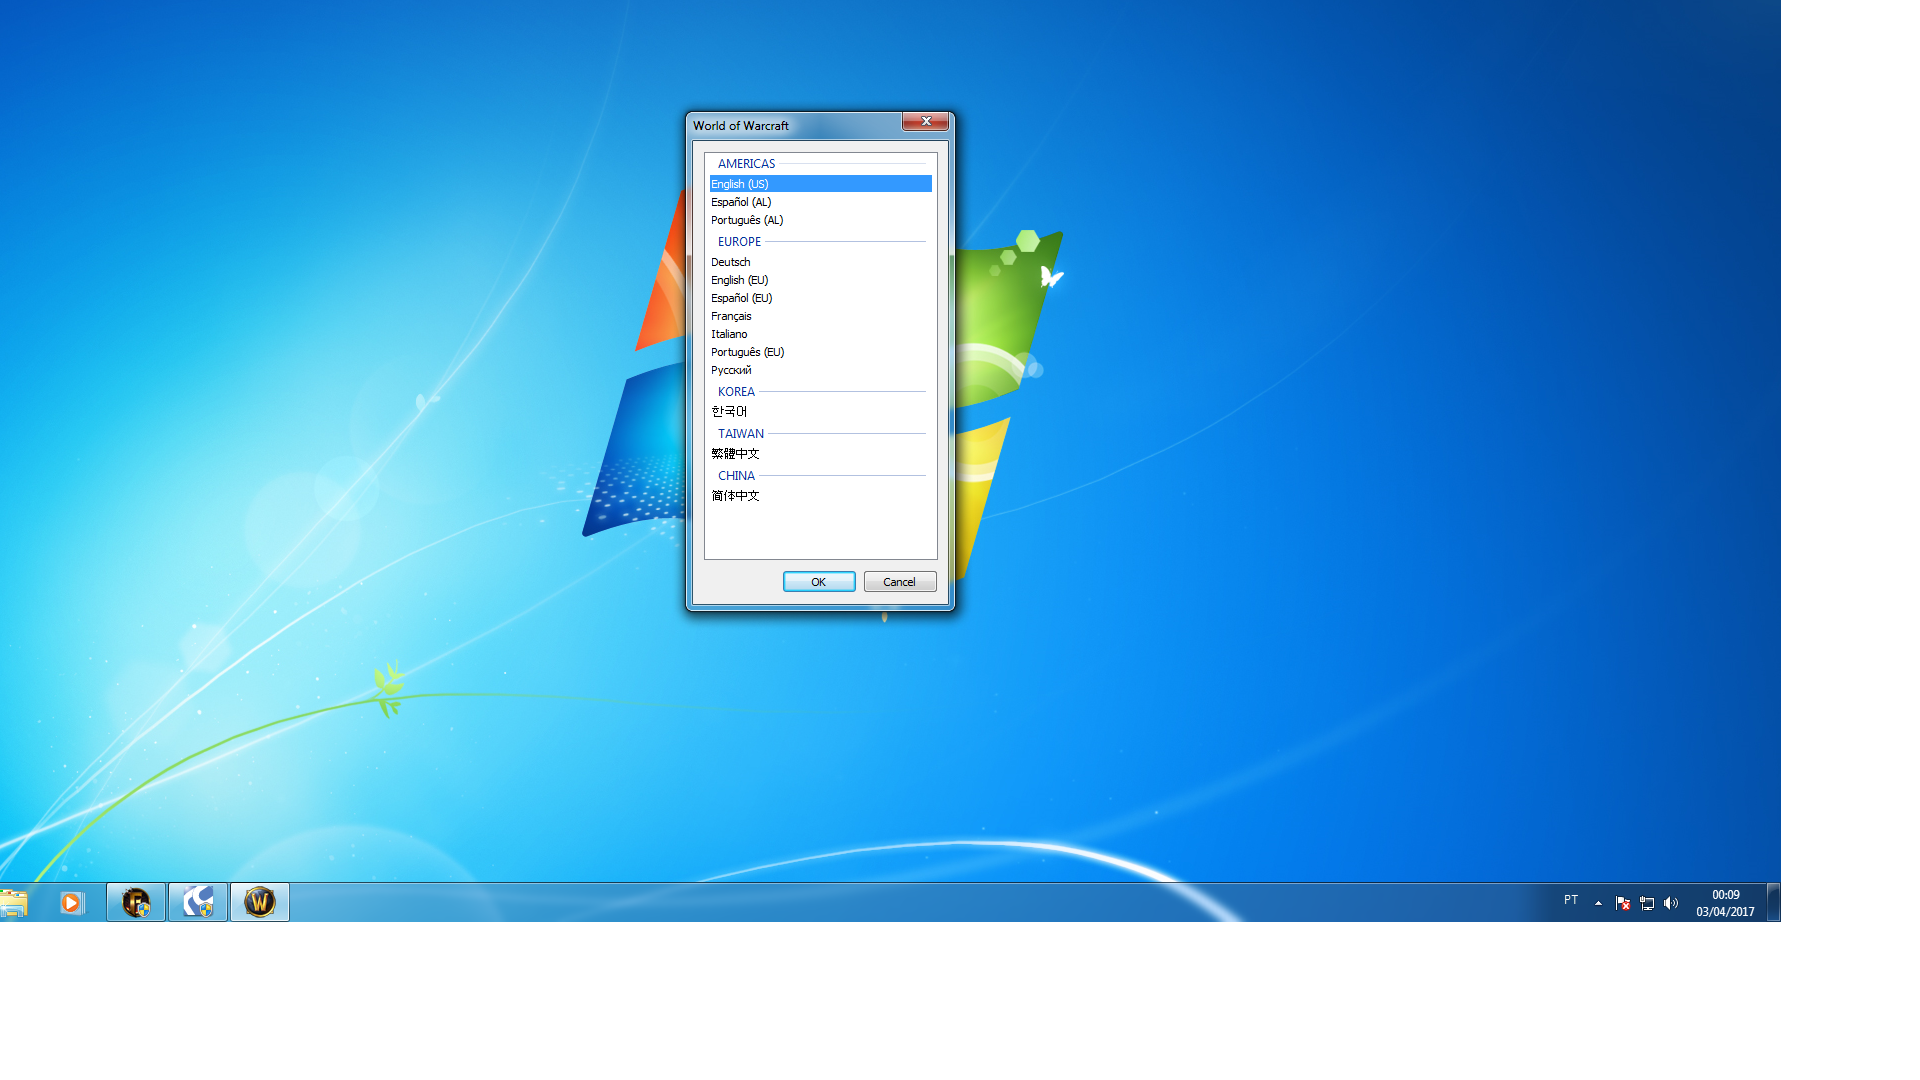Open the network connection tray icon
Image resolution: width=1920 pixels, height=1080 pixels.
(1647, 903)
